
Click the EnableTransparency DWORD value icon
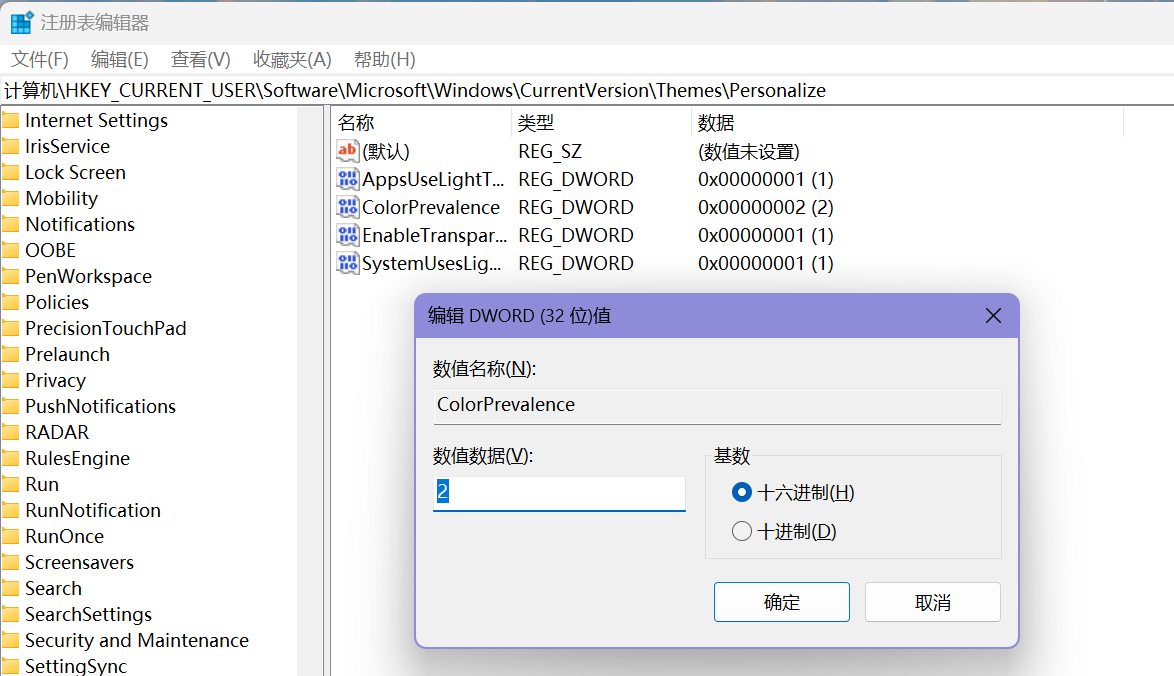347,236
